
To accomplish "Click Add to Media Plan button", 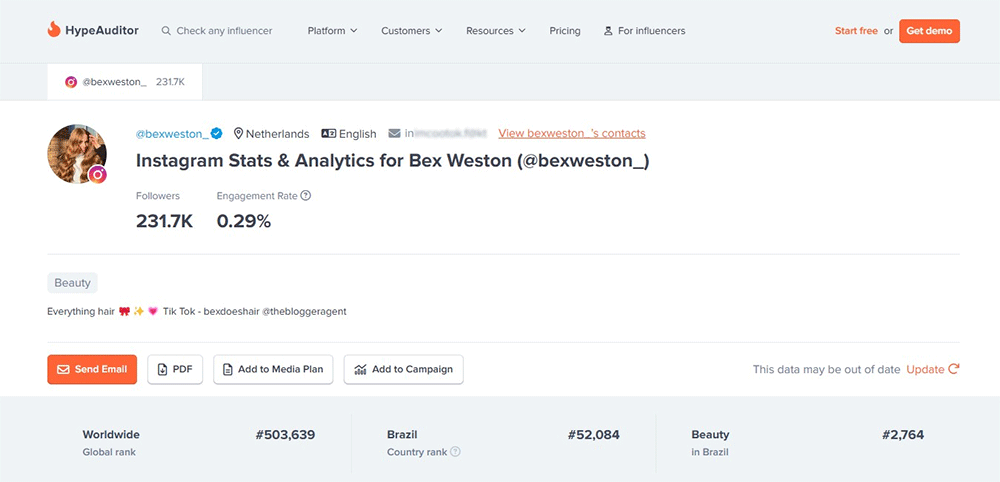I will tap(273, 369).
